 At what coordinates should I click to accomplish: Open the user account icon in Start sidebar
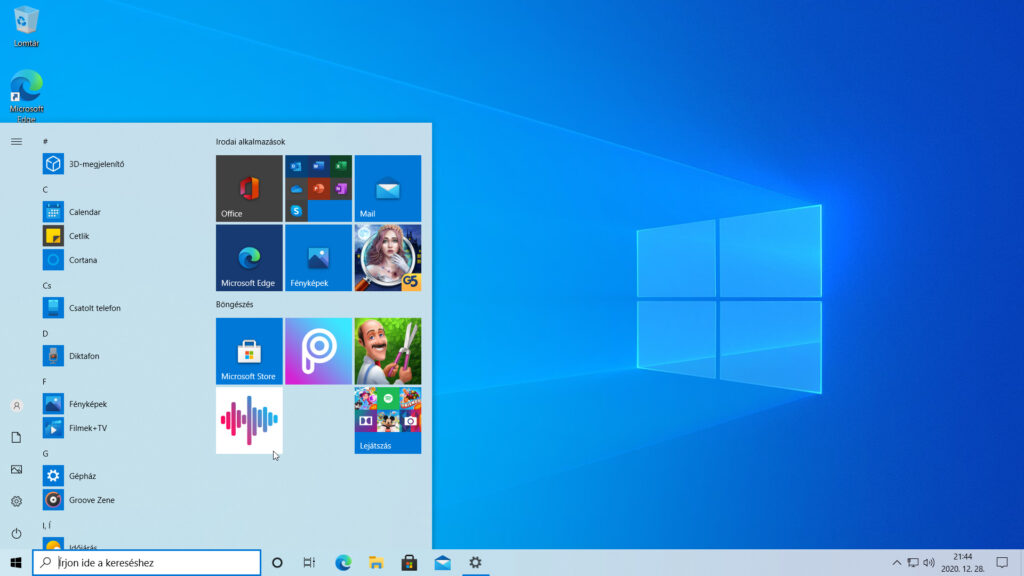coord(16,406)
